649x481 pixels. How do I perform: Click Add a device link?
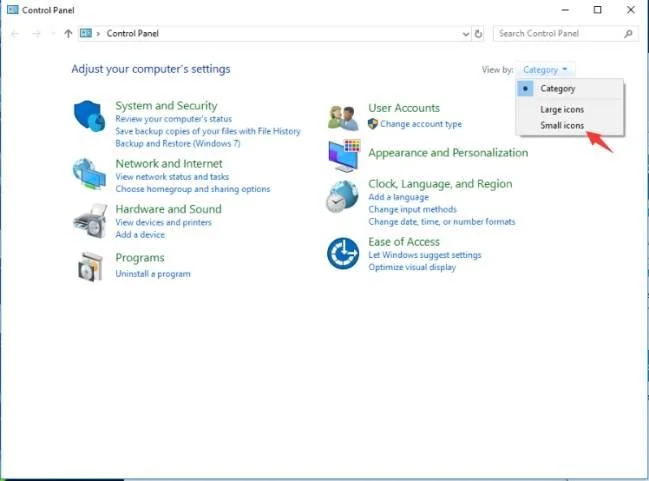pos(140,235)
